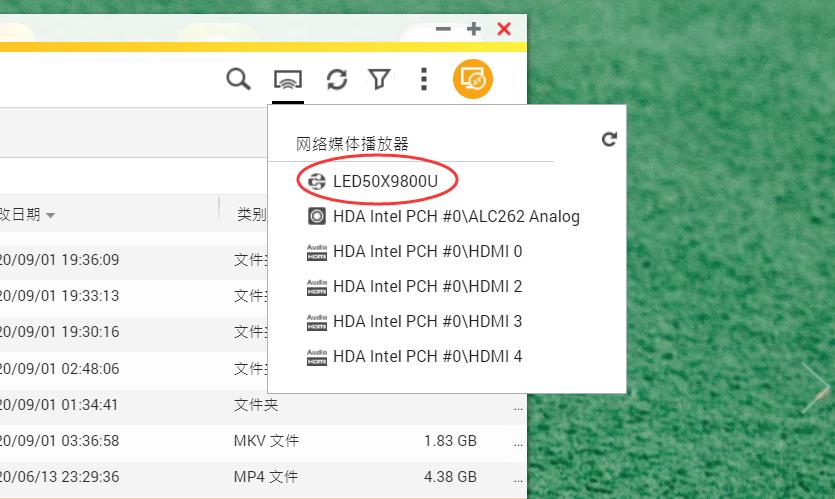Click the HDMI 2 audio icon
The height and width of the screenshot is (499, 835).
click(317, 287)
